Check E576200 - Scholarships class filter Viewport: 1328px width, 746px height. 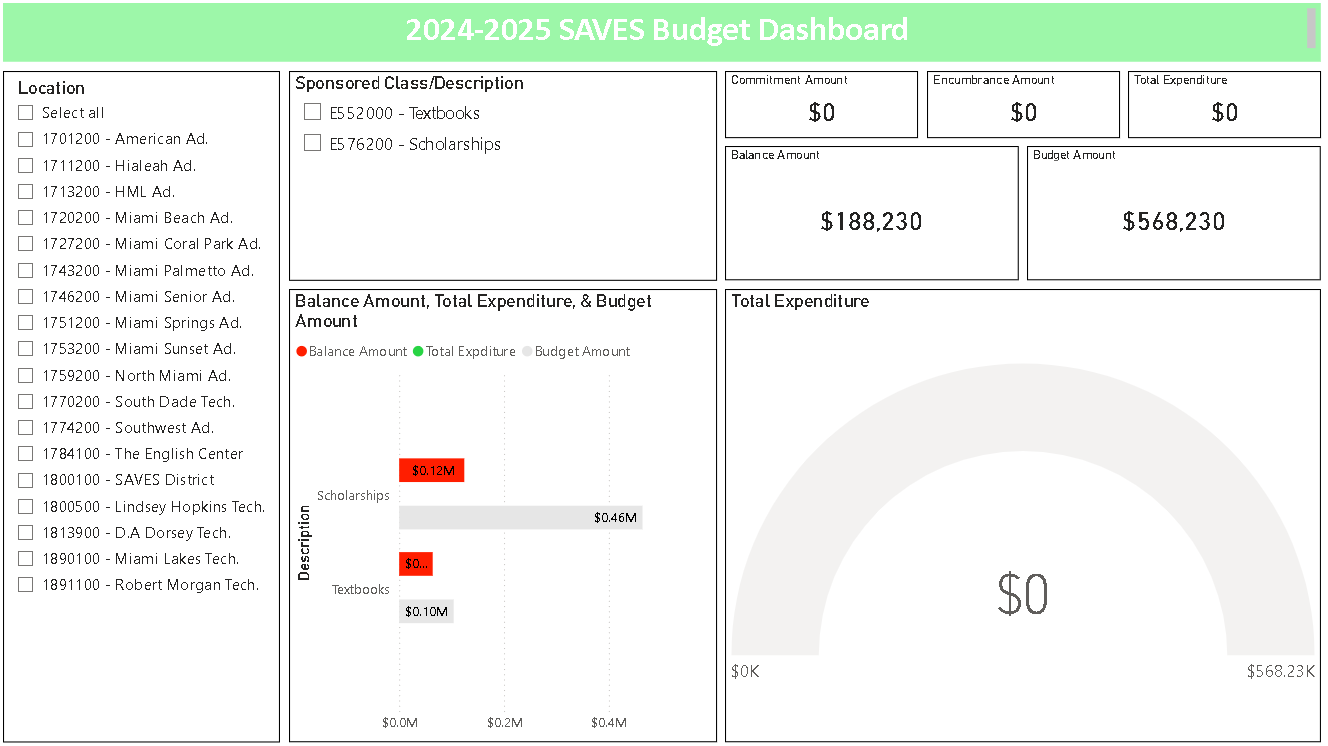click(313, 143)
